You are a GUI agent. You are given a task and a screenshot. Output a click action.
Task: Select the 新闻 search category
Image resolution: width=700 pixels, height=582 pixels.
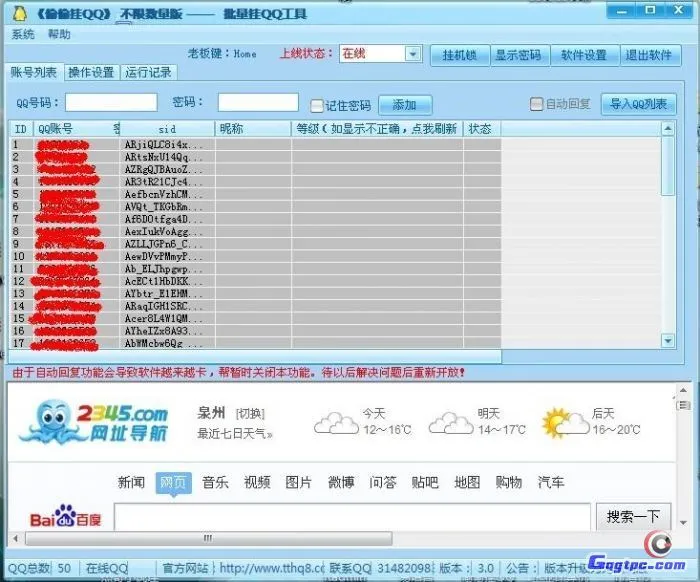[x=131, y=482]
